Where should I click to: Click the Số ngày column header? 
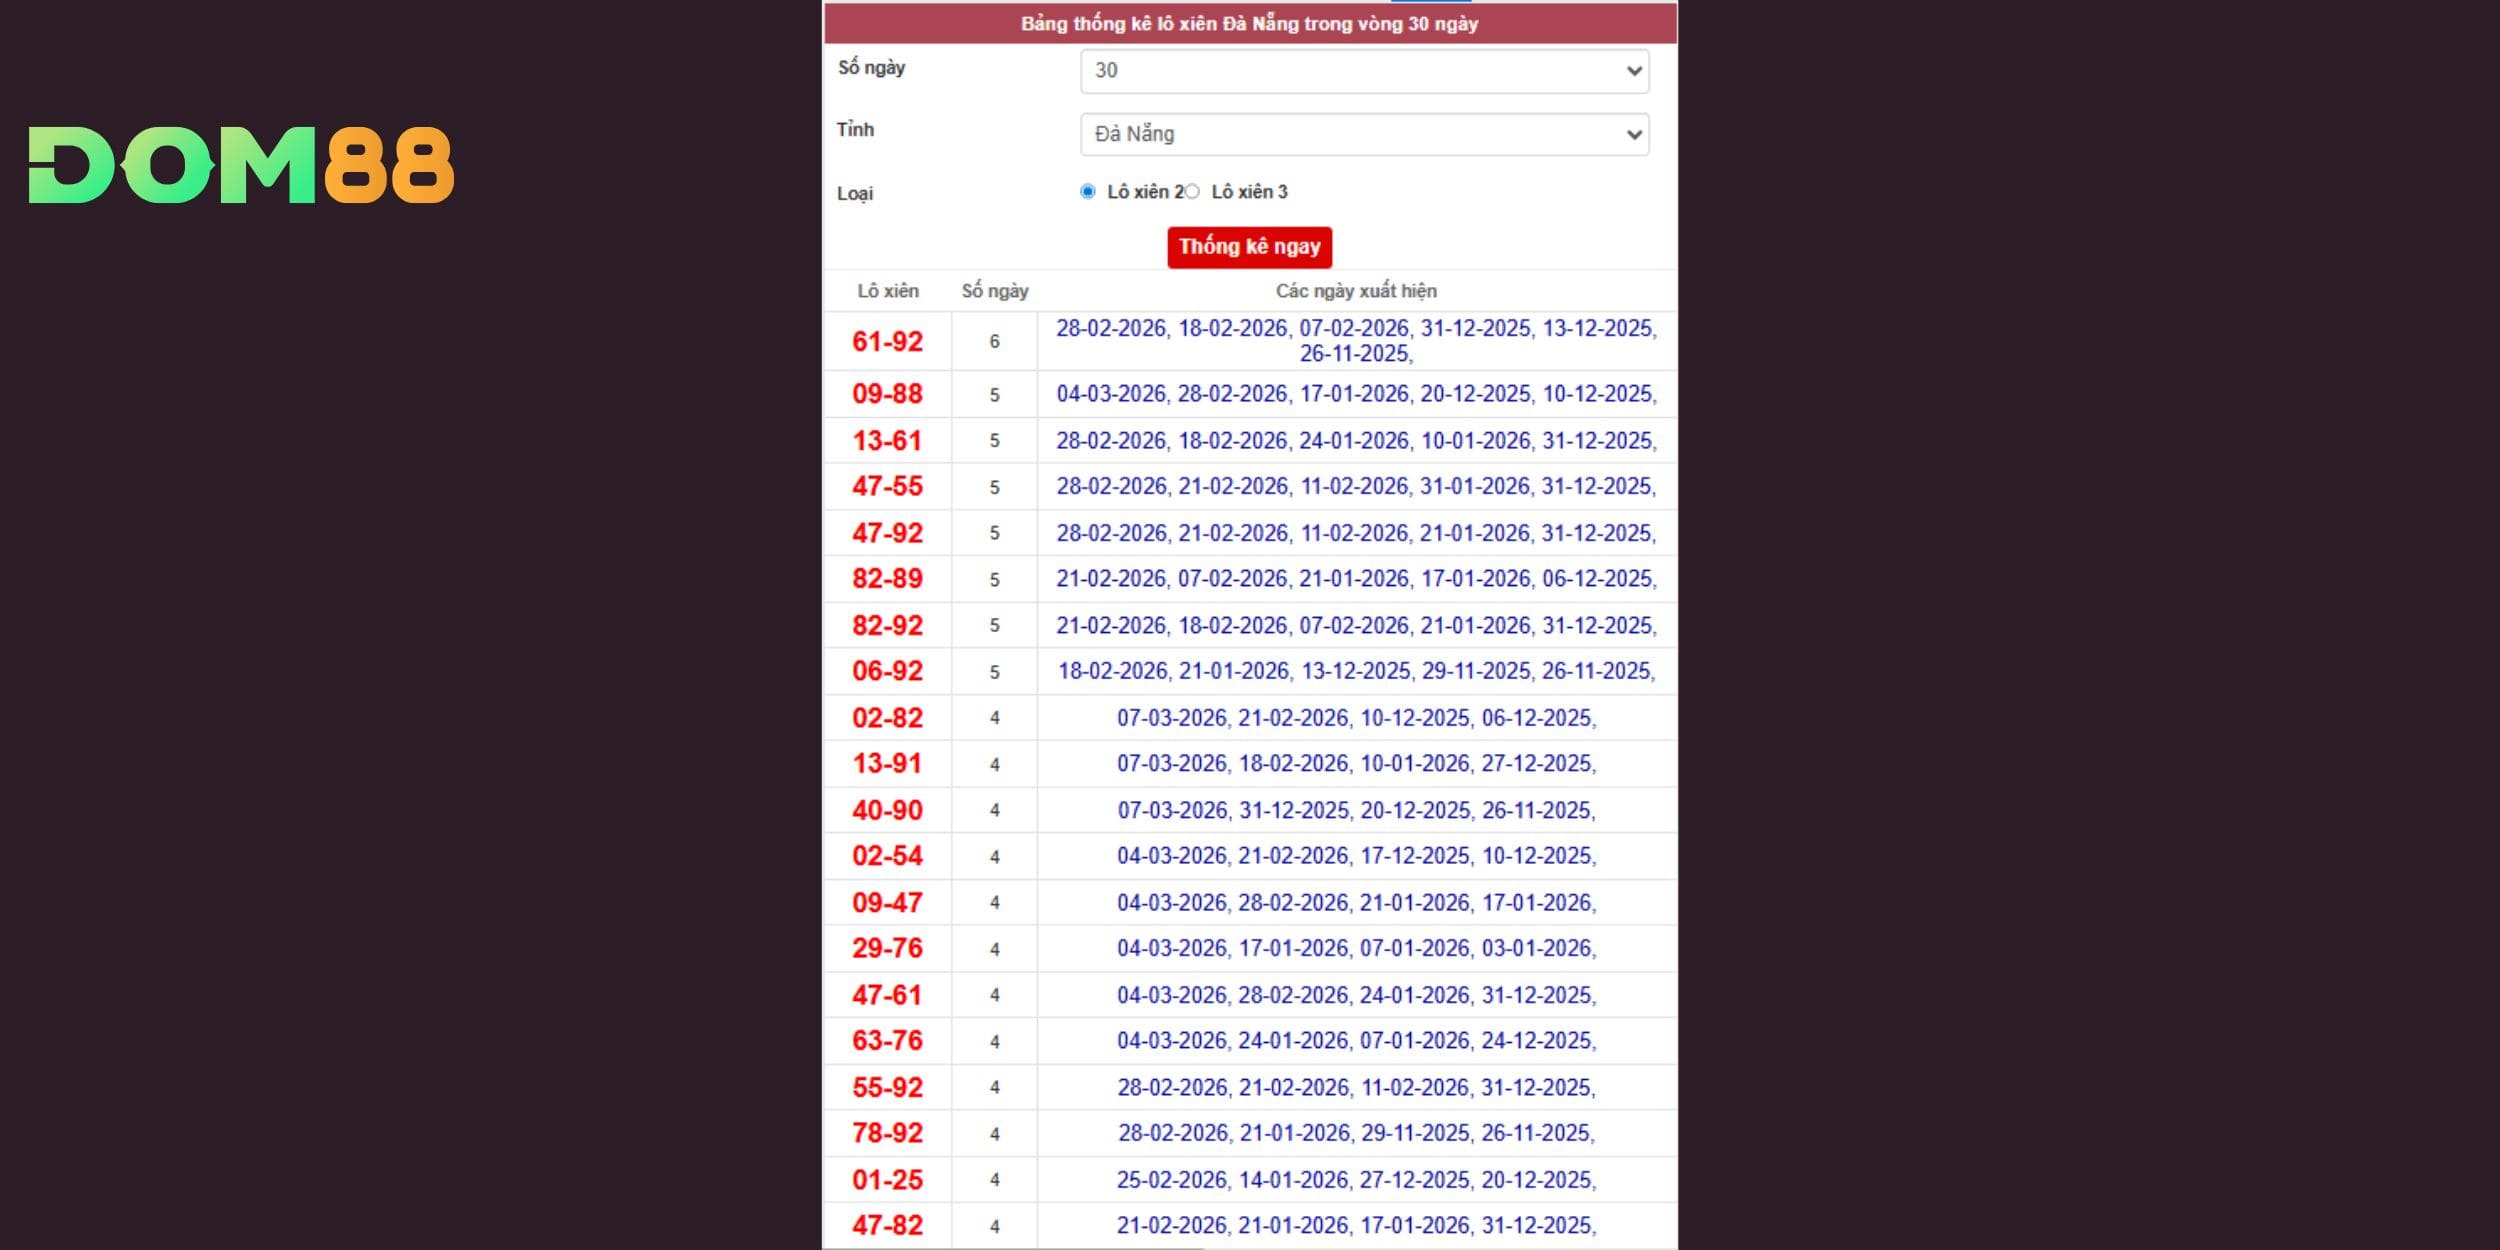pyautogui.click(x=994, y=291)
